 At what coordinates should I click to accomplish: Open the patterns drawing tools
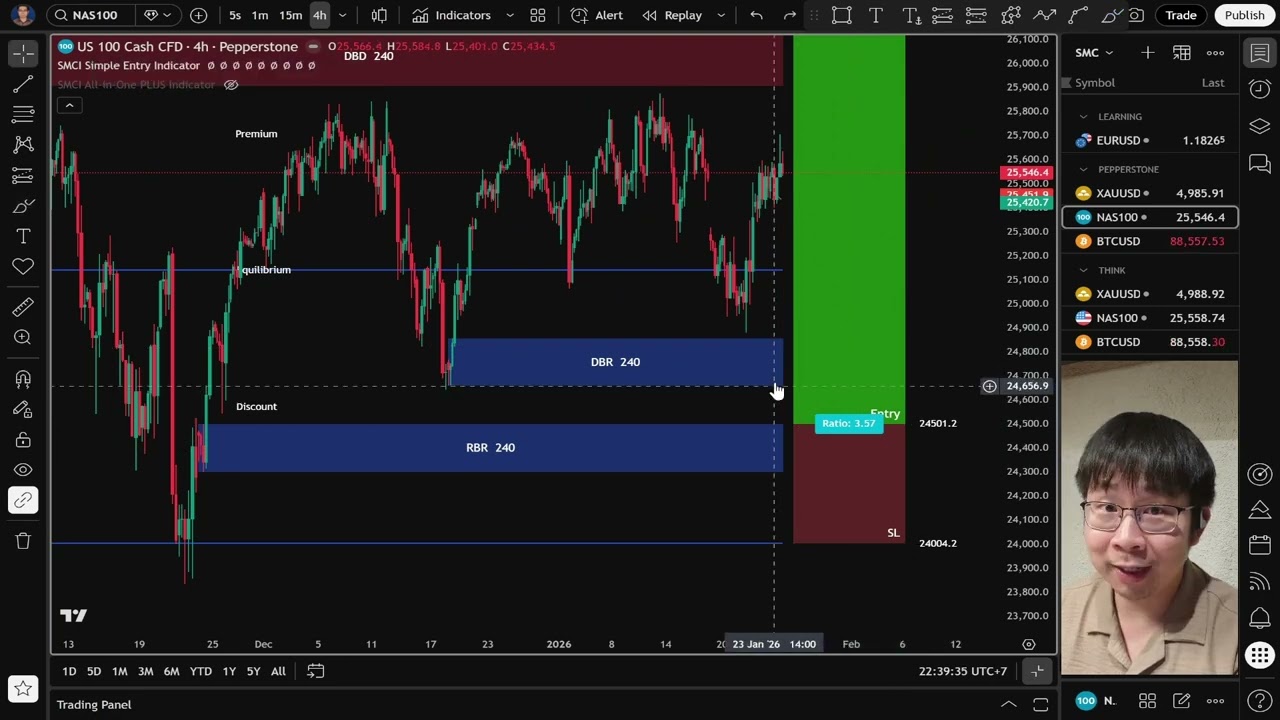pyautogui.click(x=23, y=145)
